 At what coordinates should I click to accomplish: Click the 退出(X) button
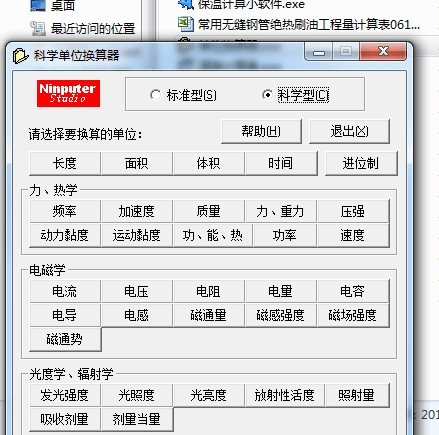click(349, 131)
